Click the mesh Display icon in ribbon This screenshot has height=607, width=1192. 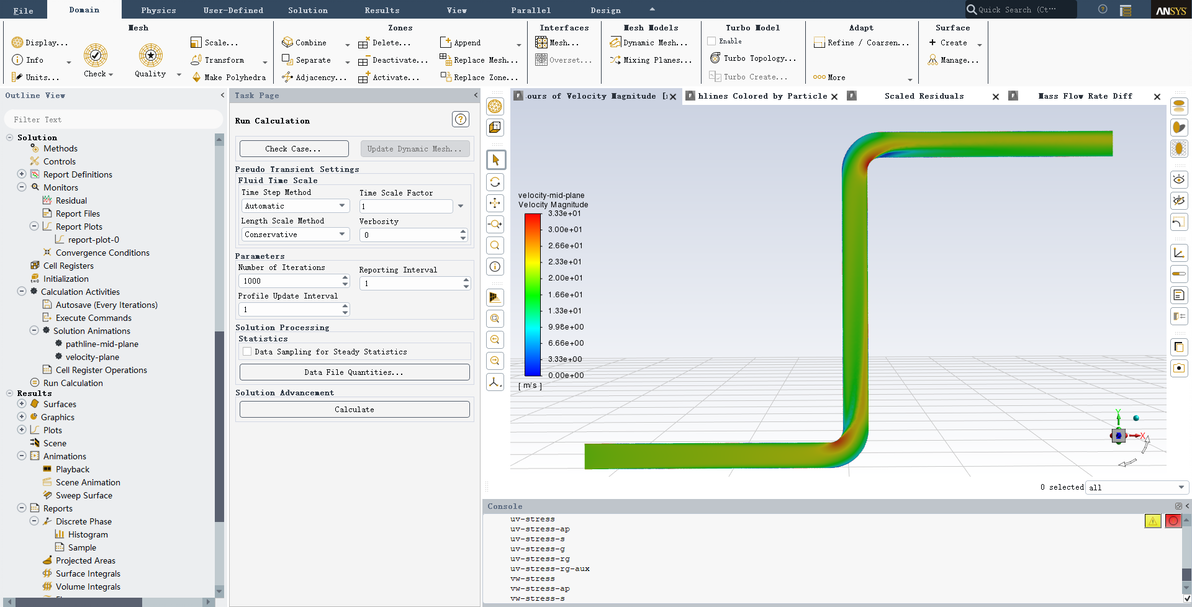[17, 43]
